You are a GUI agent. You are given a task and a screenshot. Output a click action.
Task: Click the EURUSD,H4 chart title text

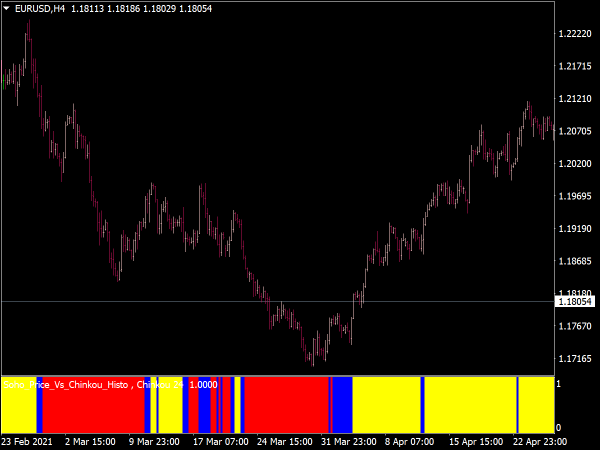[x=40, y=9]
